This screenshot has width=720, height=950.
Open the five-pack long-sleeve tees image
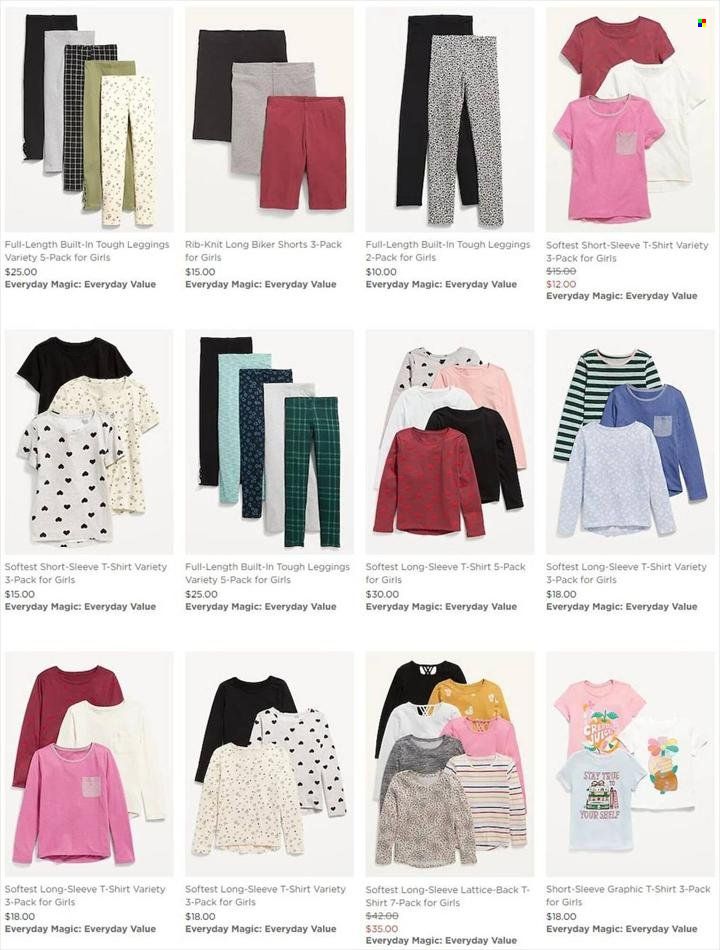pos(450,442)
